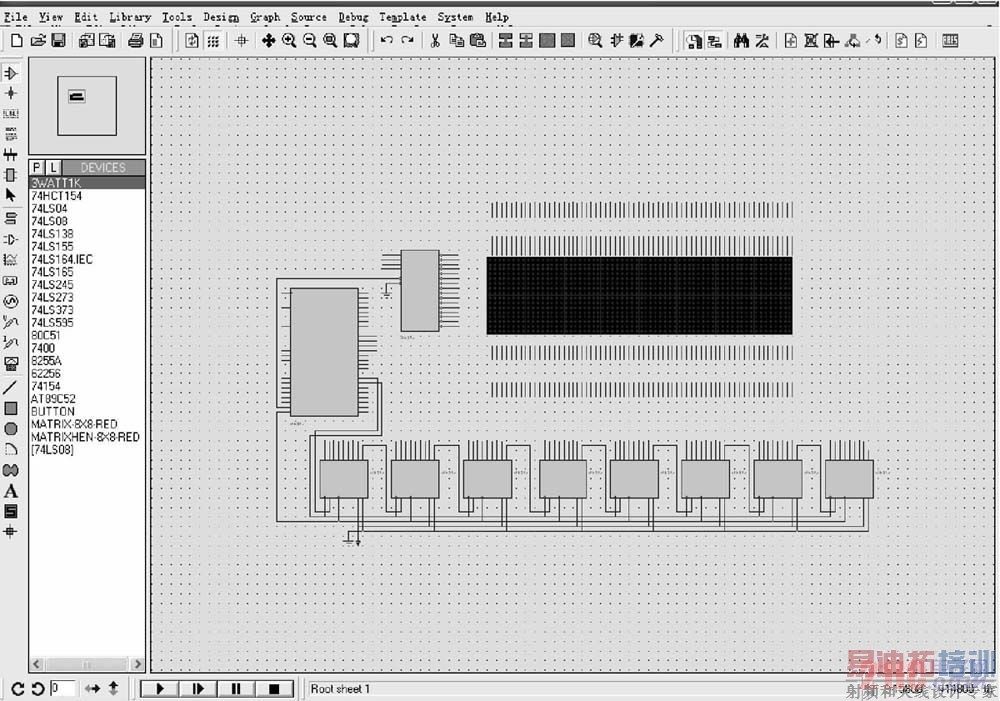The width and height of the screenshot is (1000, 701).
Task: Copy selection to clipboard
Action: (457, 41)
